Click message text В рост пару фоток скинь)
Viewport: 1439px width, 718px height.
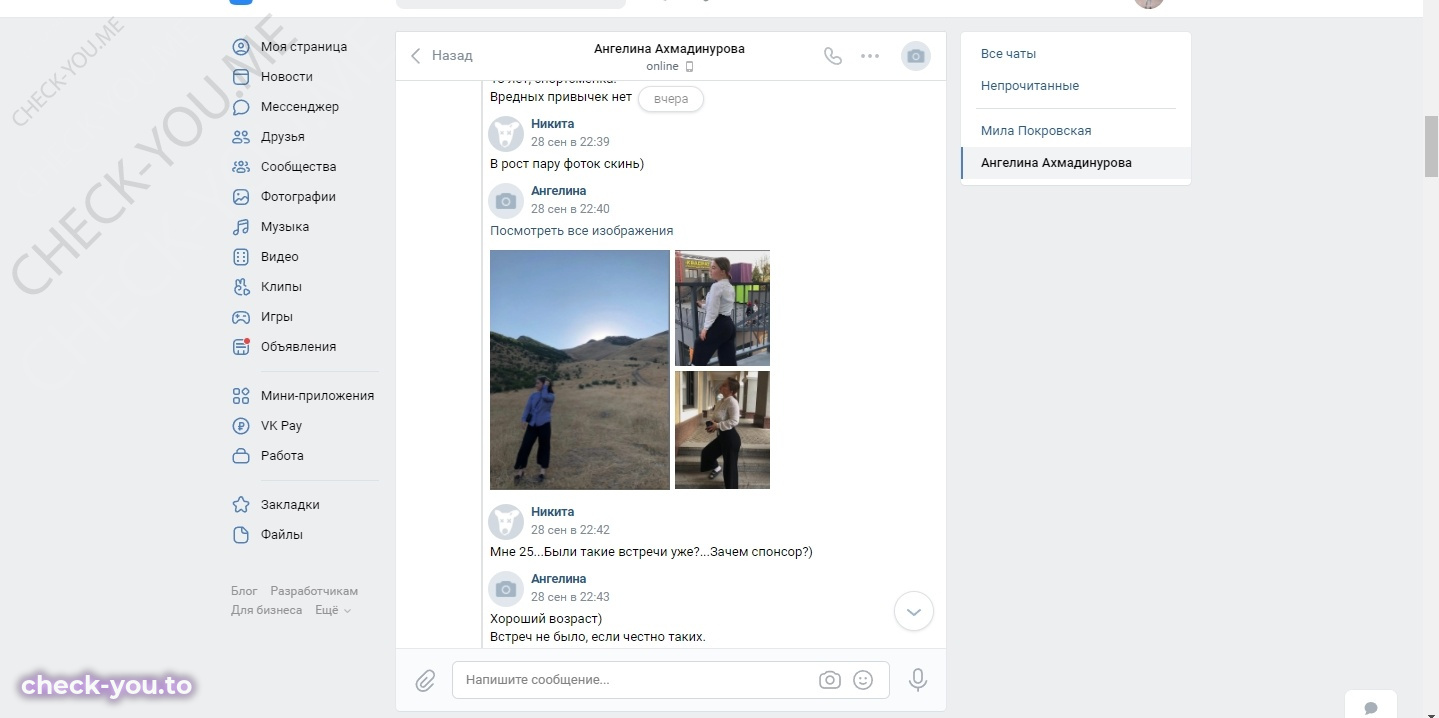click(x=567, y=164)
